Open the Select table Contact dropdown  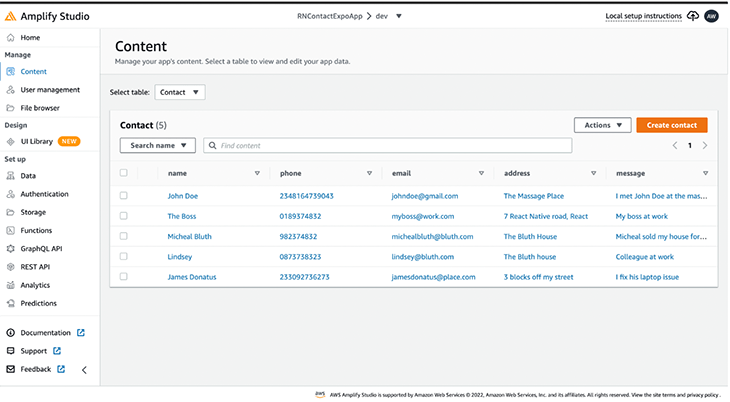pyautogui.click(x=180, y=92)
